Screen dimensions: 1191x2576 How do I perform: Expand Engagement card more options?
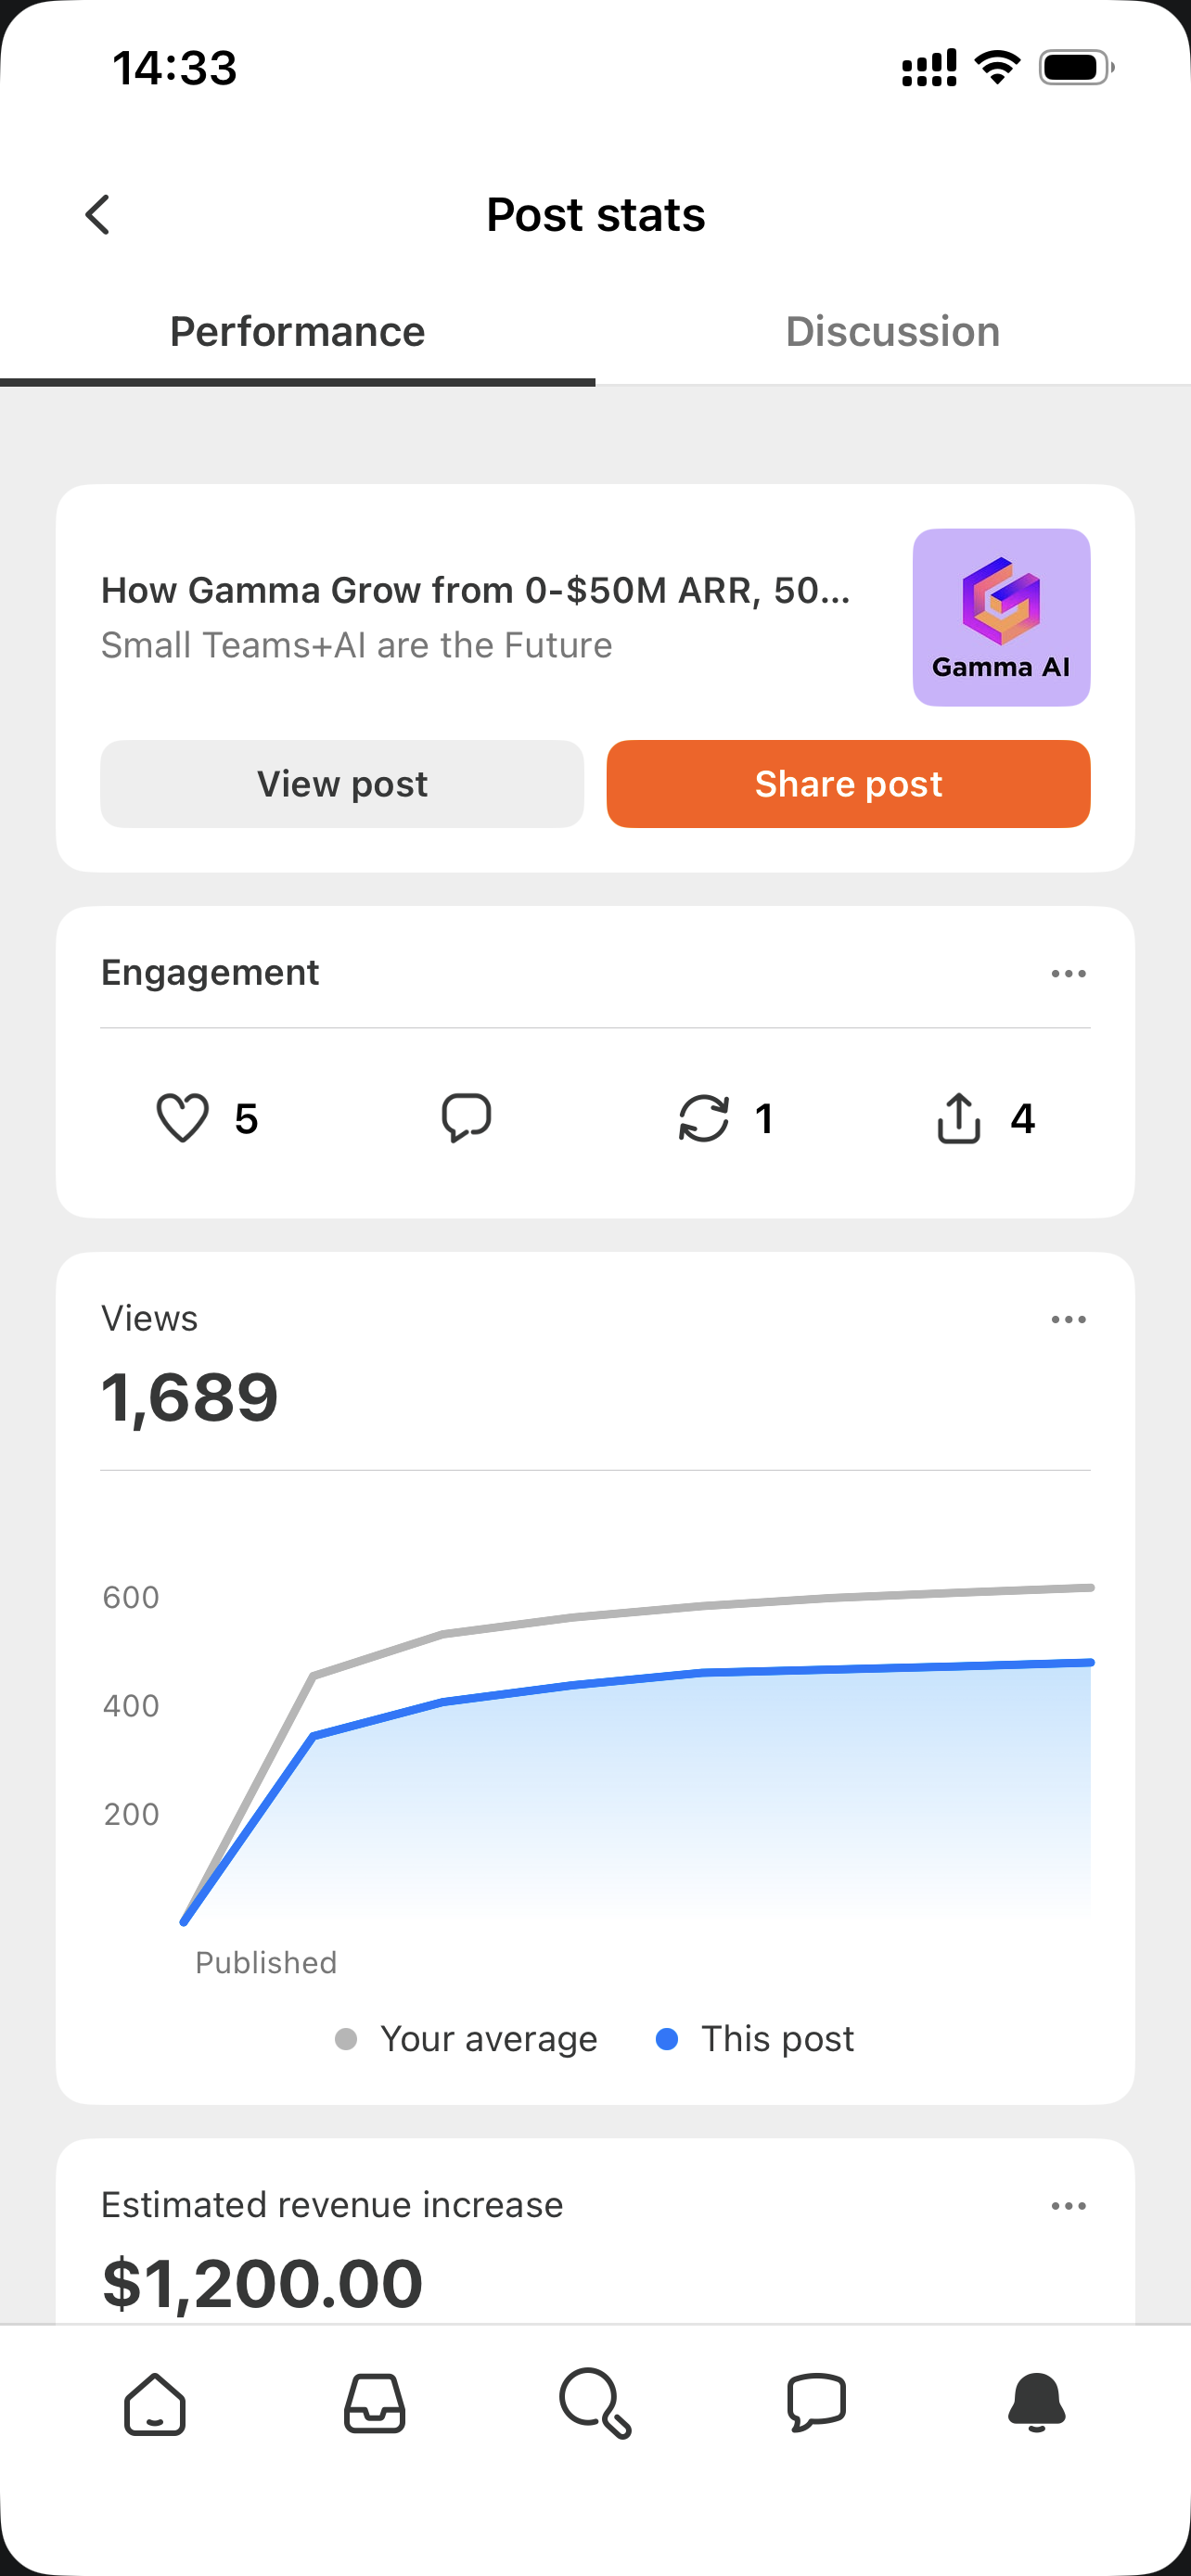(1068, 974)
